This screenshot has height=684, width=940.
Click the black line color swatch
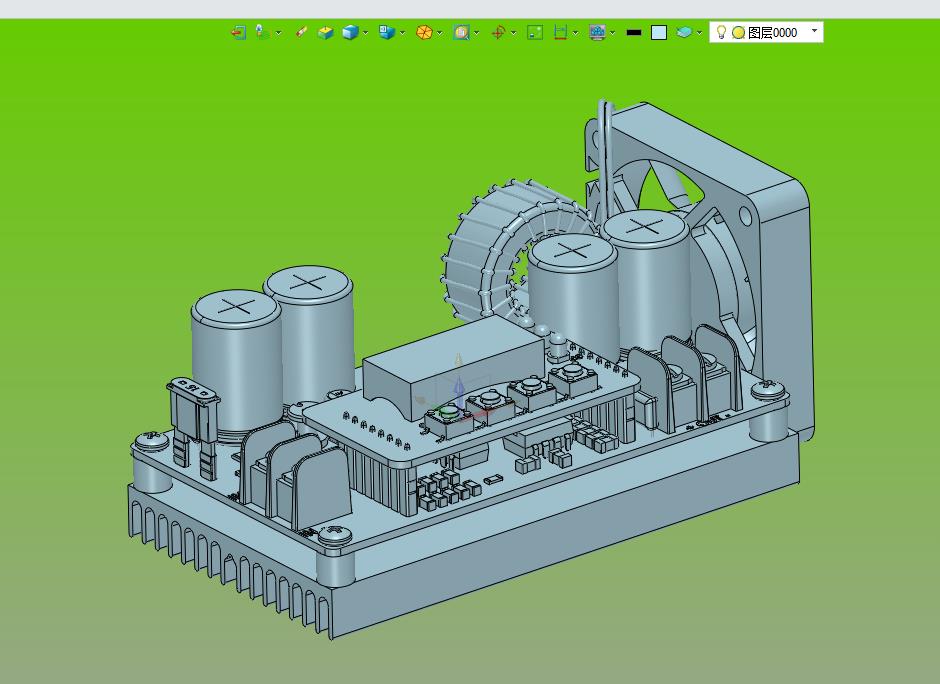(633, 32)
